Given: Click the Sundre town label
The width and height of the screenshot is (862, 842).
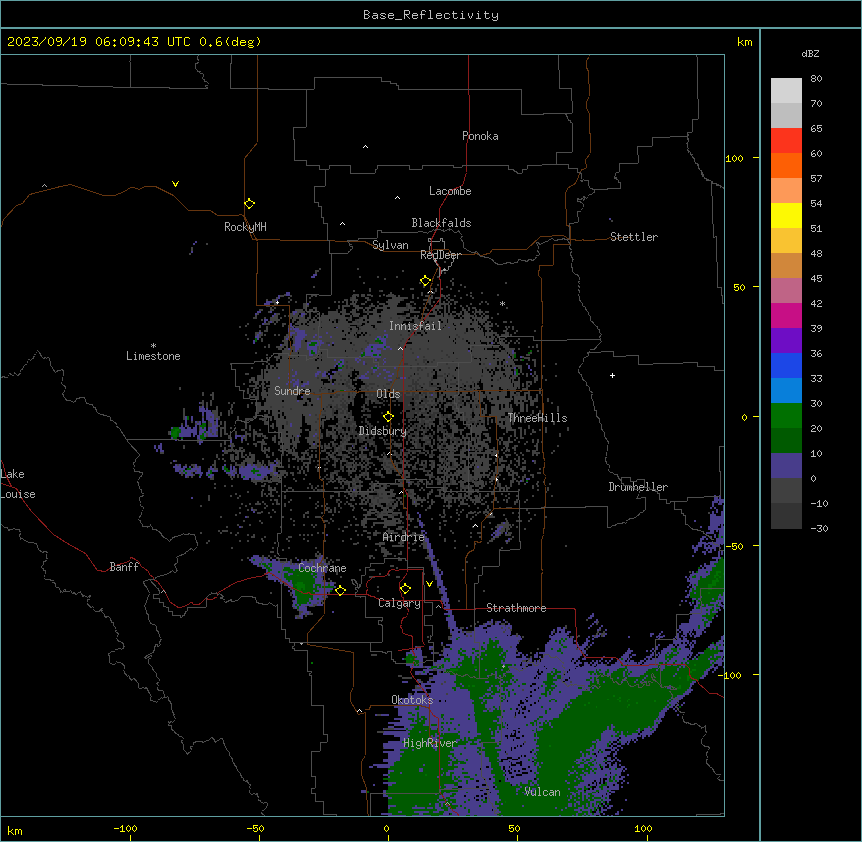Looking at the screenshot, I should pos(292,391).
